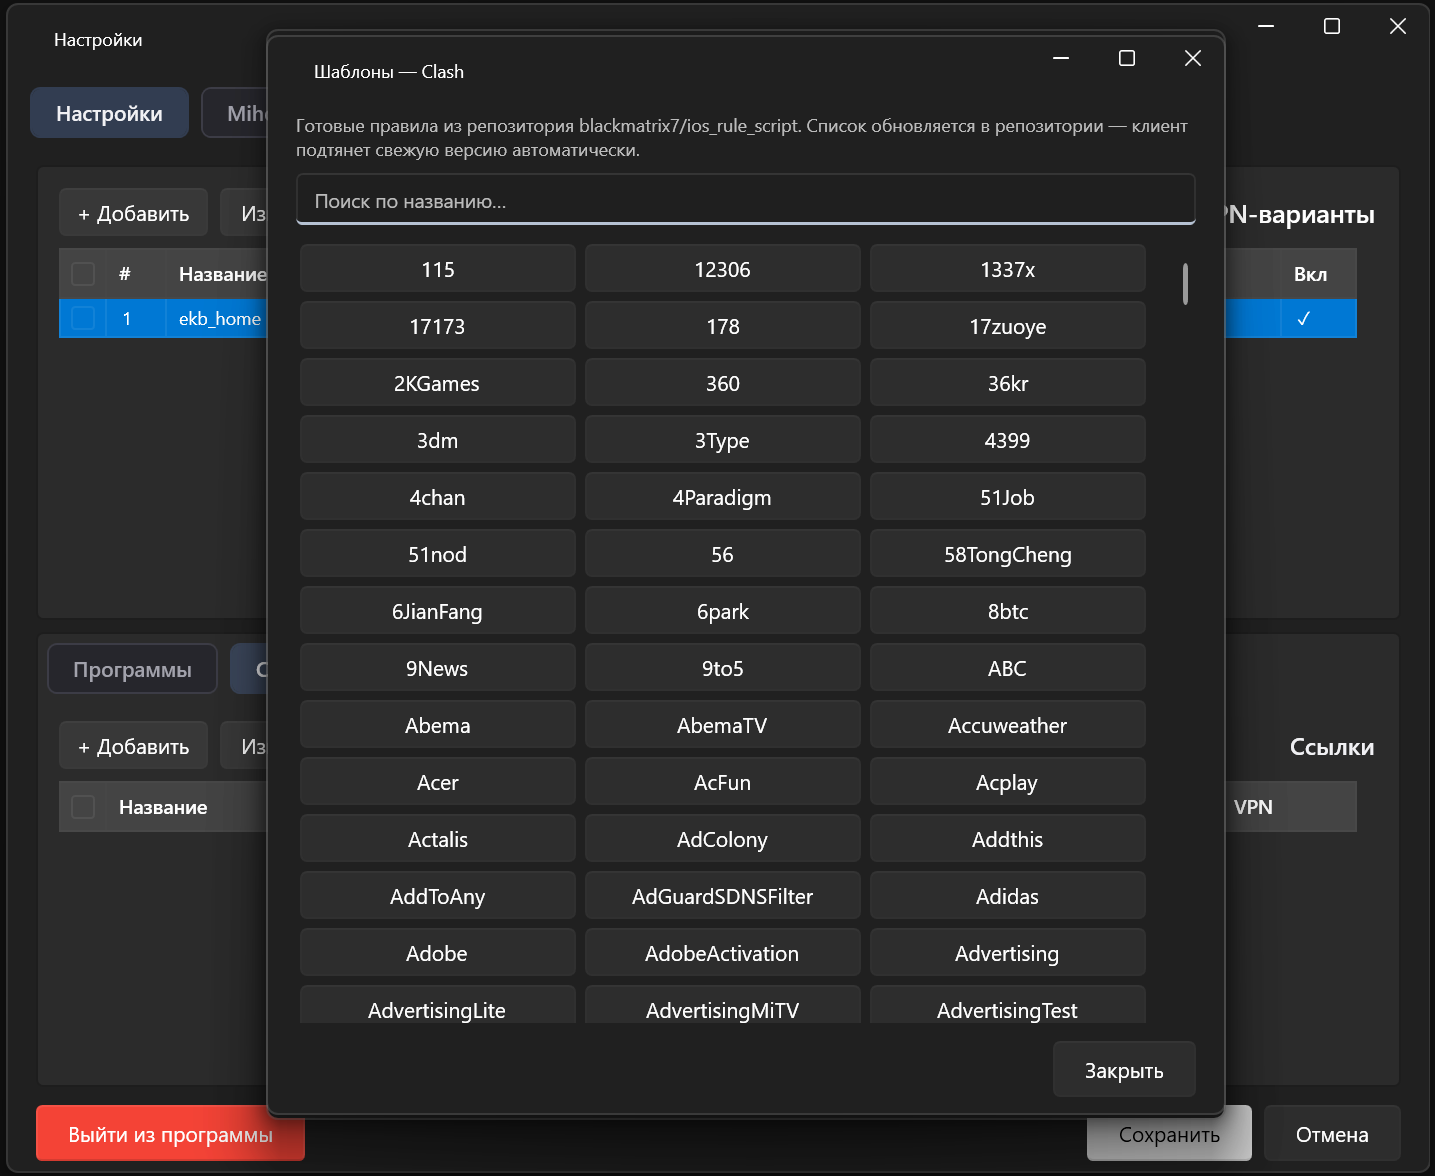
Task: Pick the ABC template
Action: click(1008, 668)
